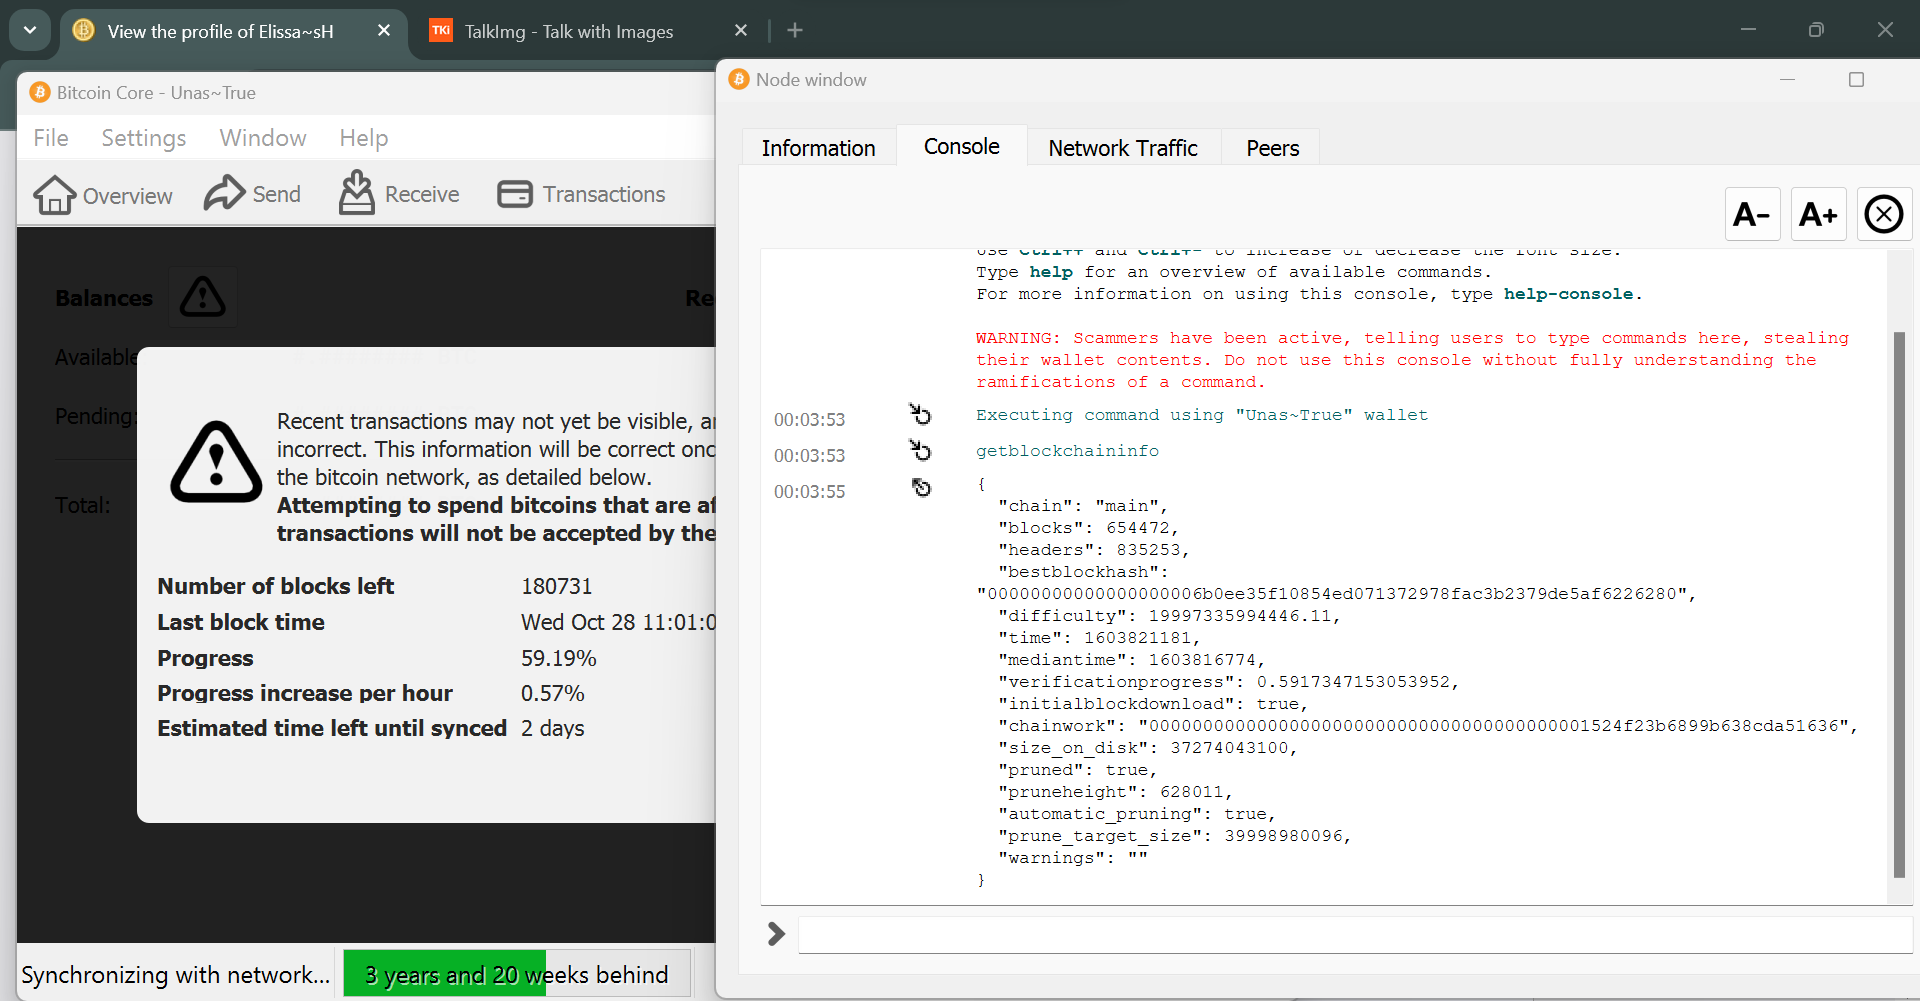
Task: Click the help-console bold keyword
Action: tap(1568, 294)
